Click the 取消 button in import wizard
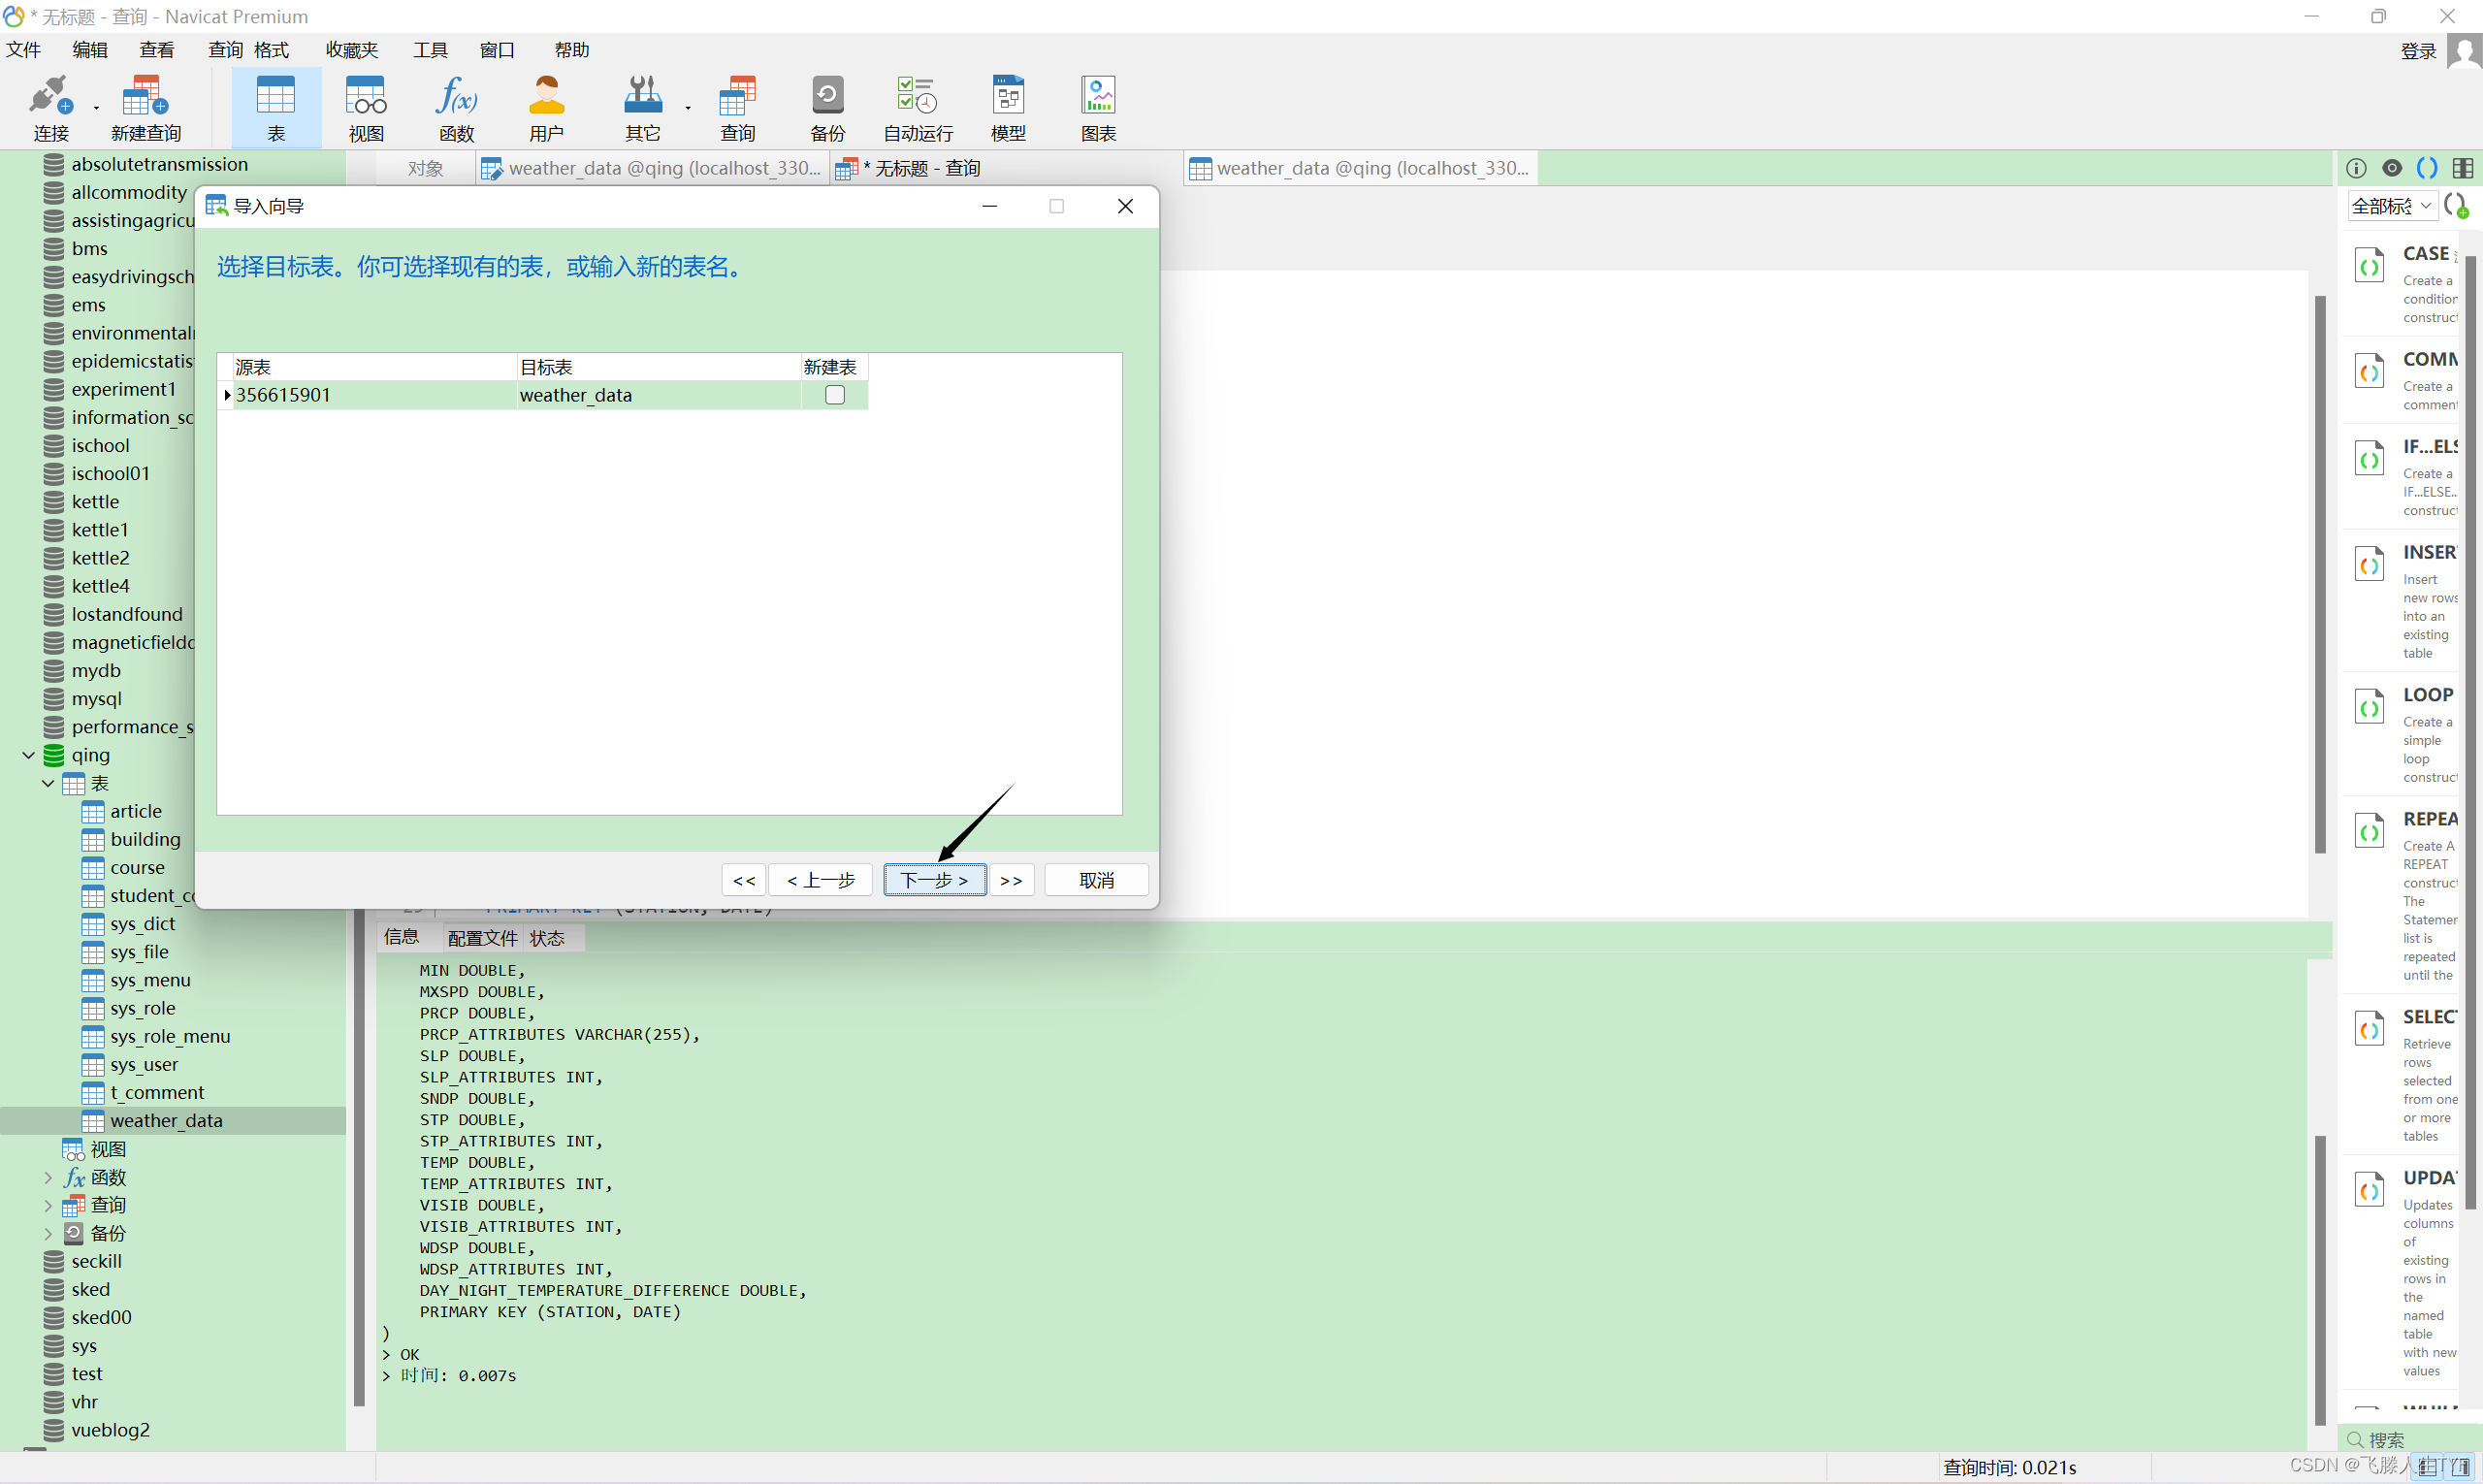Screen dimensions: 2483x1484 pos(1096,880)
